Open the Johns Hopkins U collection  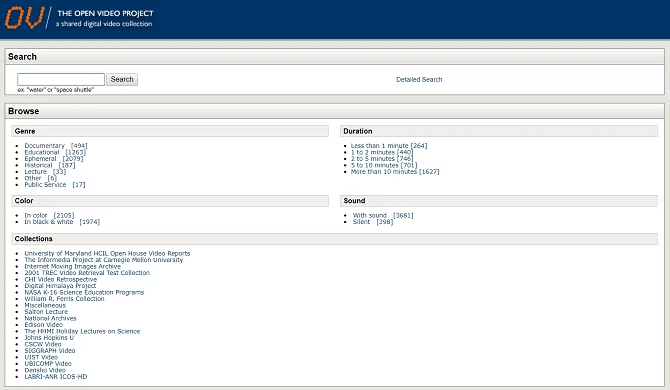click(49, 337)
